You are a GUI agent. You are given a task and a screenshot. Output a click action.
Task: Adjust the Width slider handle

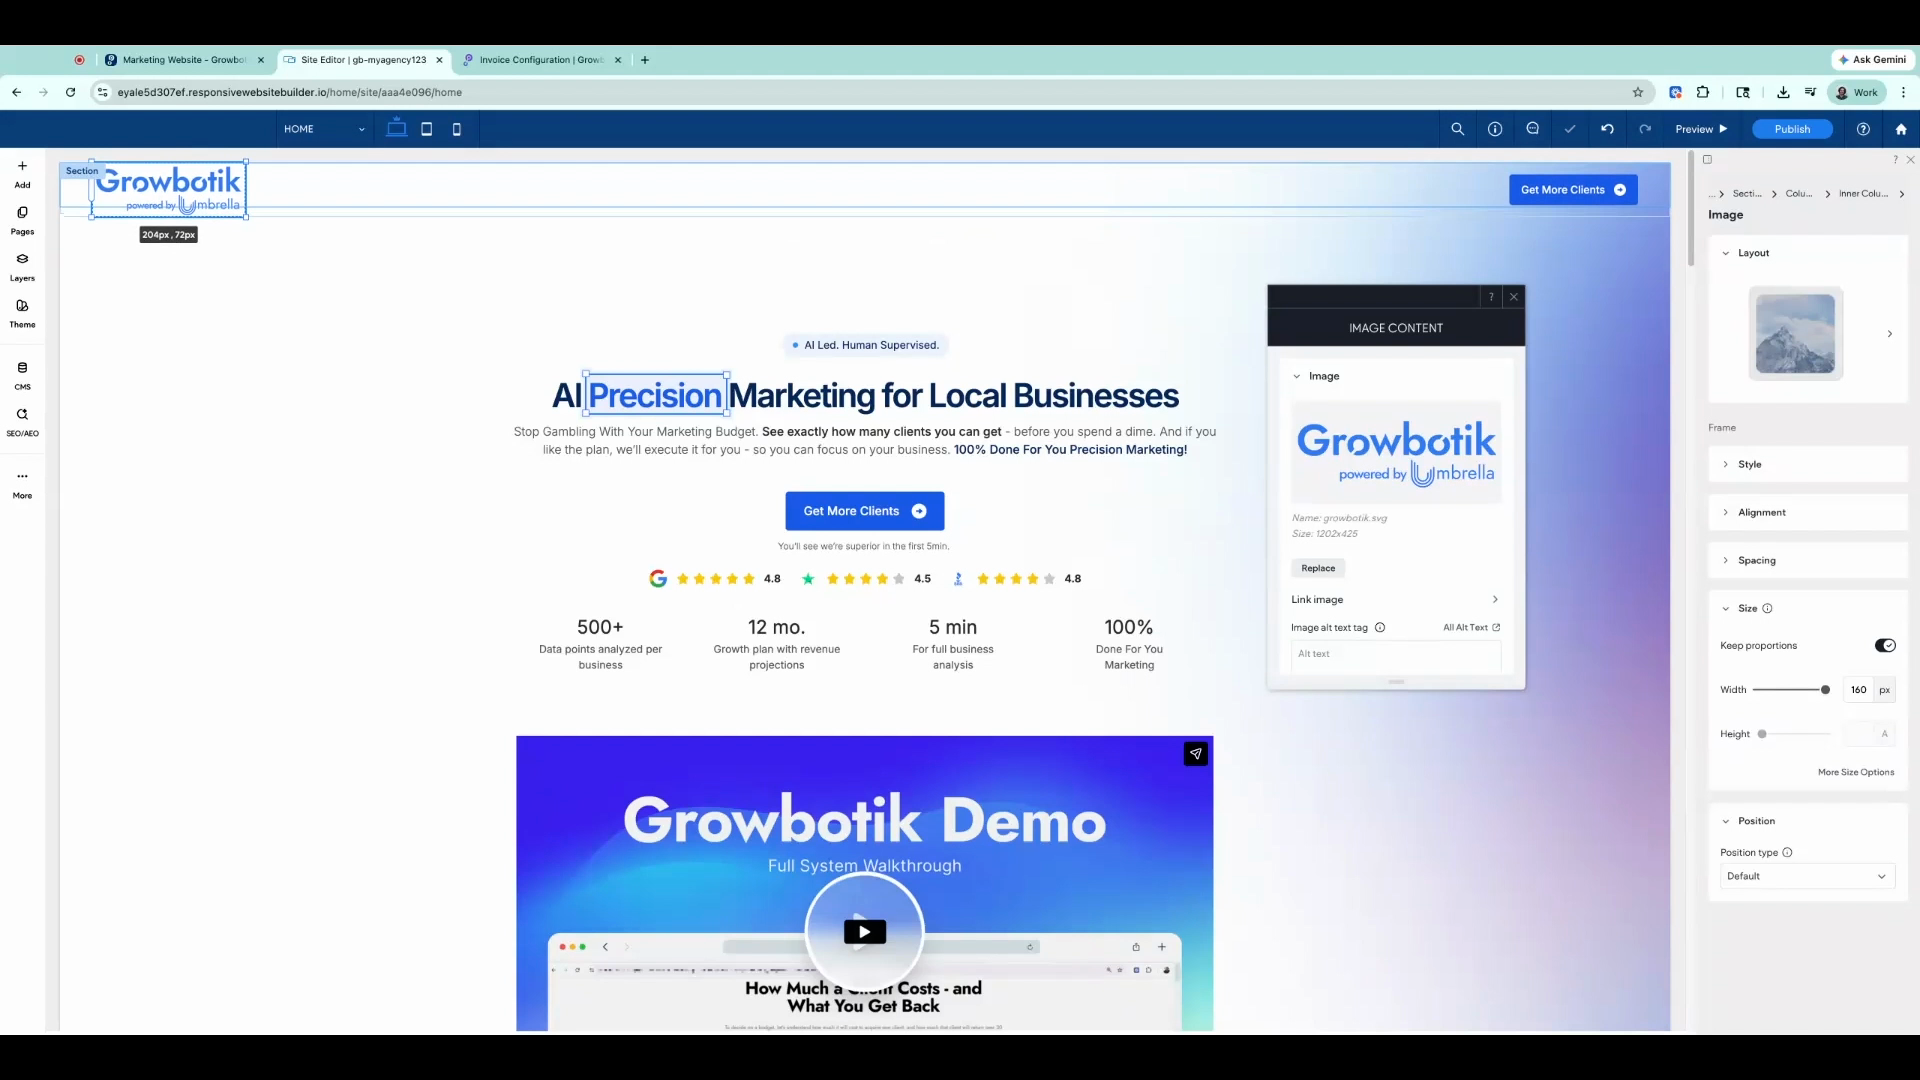(1825, 690)
